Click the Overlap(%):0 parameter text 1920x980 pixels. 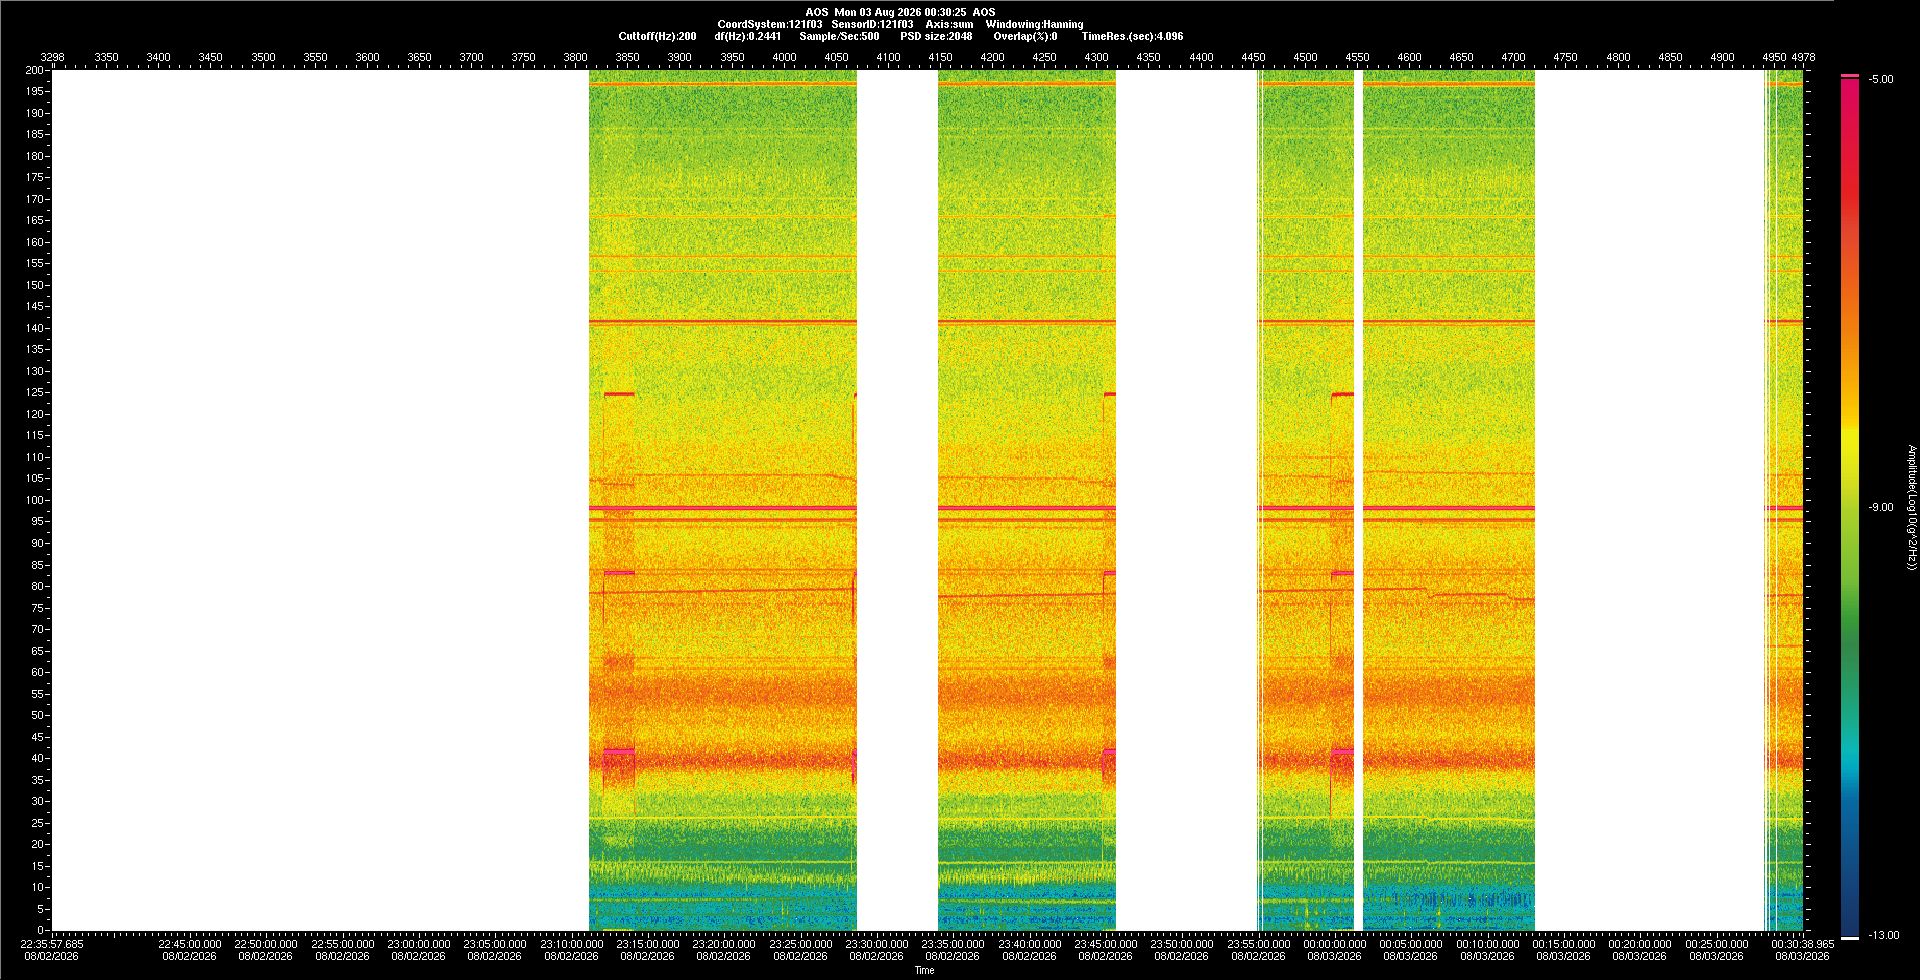[1025, 36]
